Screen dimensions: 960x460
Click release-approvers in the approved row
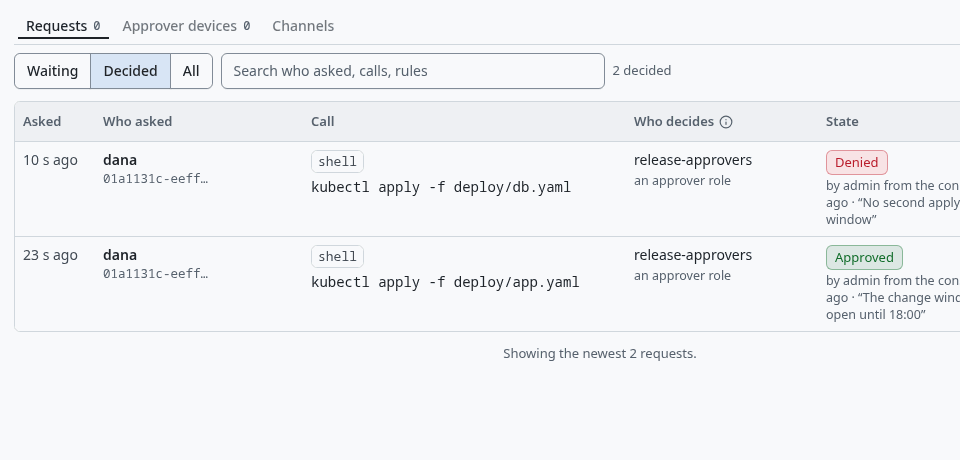point(692,255)
